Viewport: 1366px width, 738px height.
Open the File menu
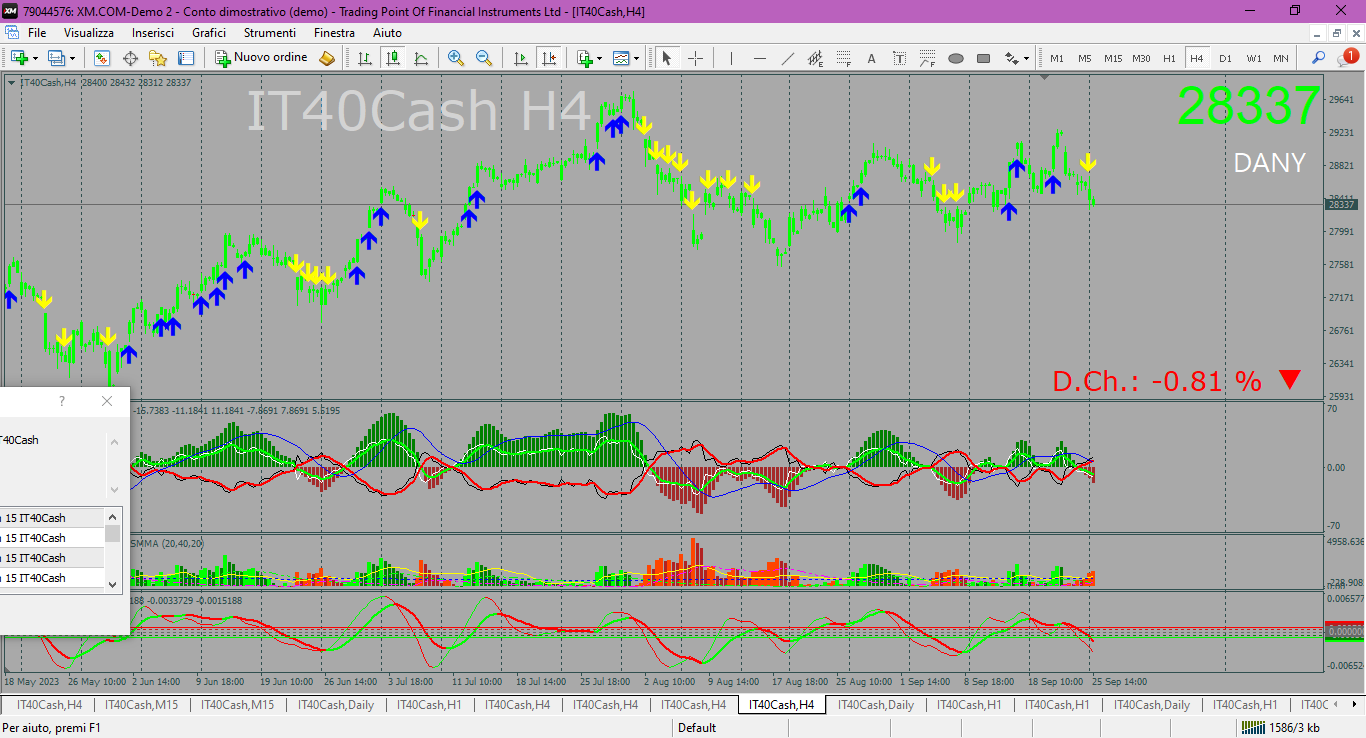click(x=37, y=33)
